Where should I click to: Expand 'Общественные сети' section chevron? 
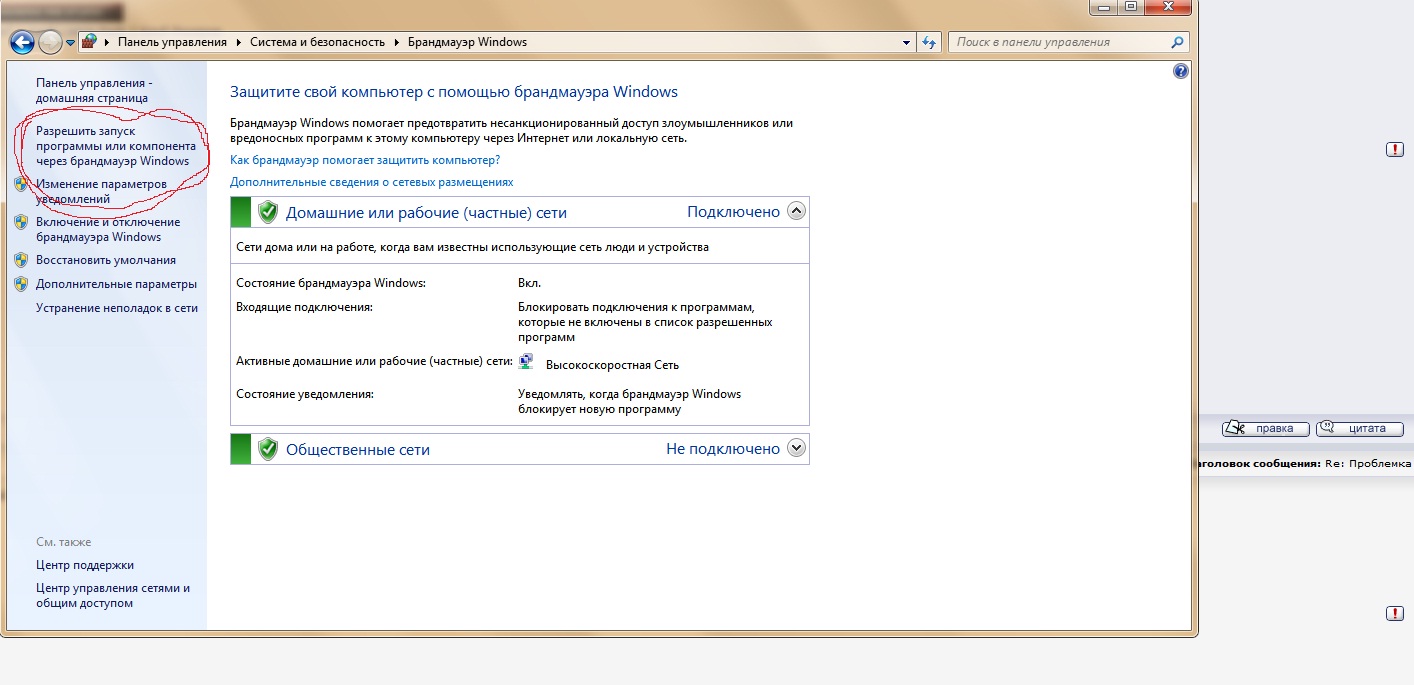797,448
